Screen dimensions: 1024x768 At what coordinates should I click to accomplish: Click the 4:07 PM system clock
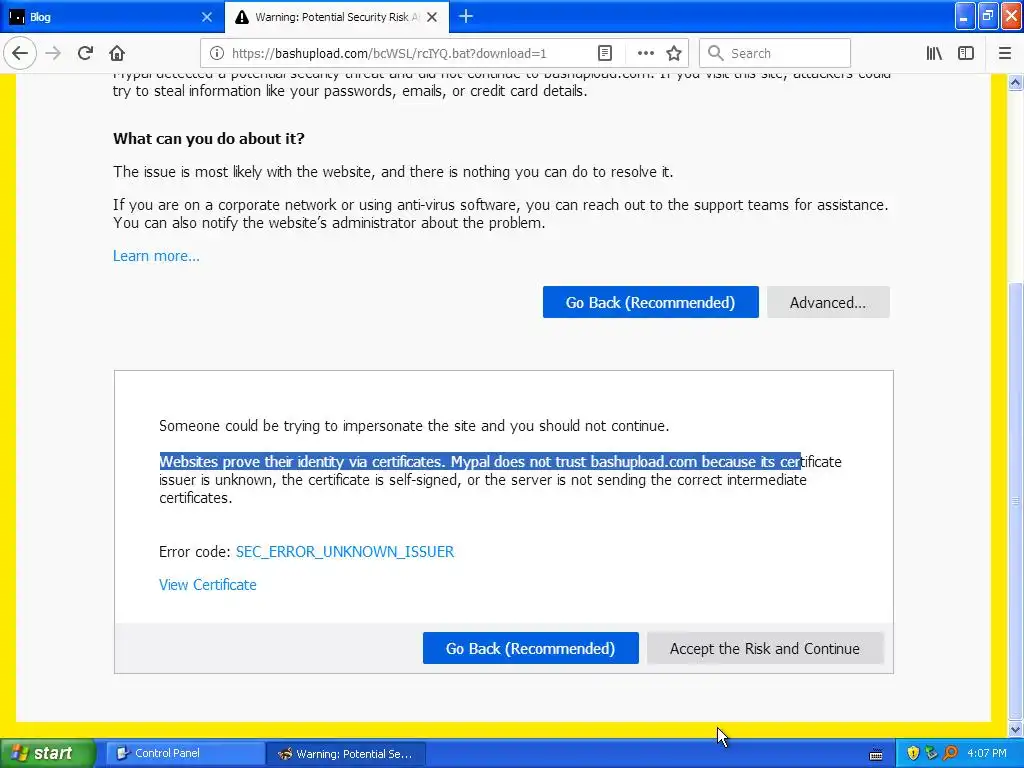pos(987,754)
